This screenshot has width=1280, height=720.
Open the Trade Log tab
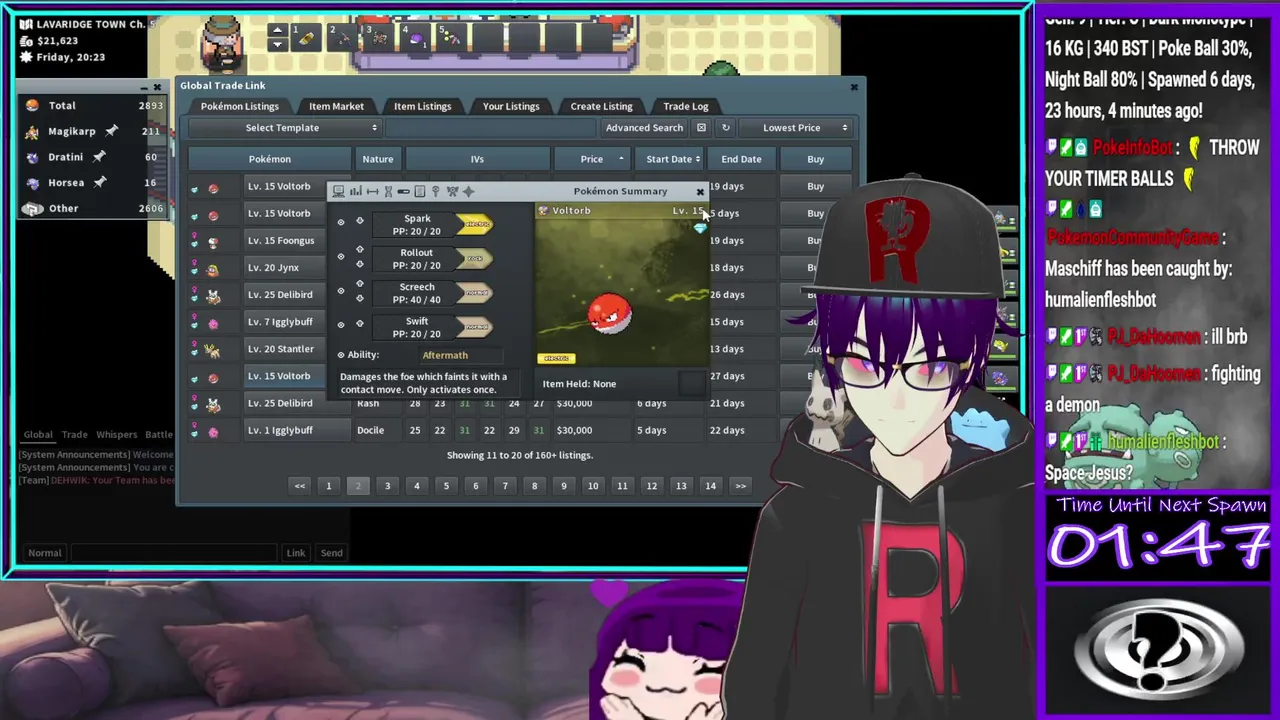pos(685,106)
